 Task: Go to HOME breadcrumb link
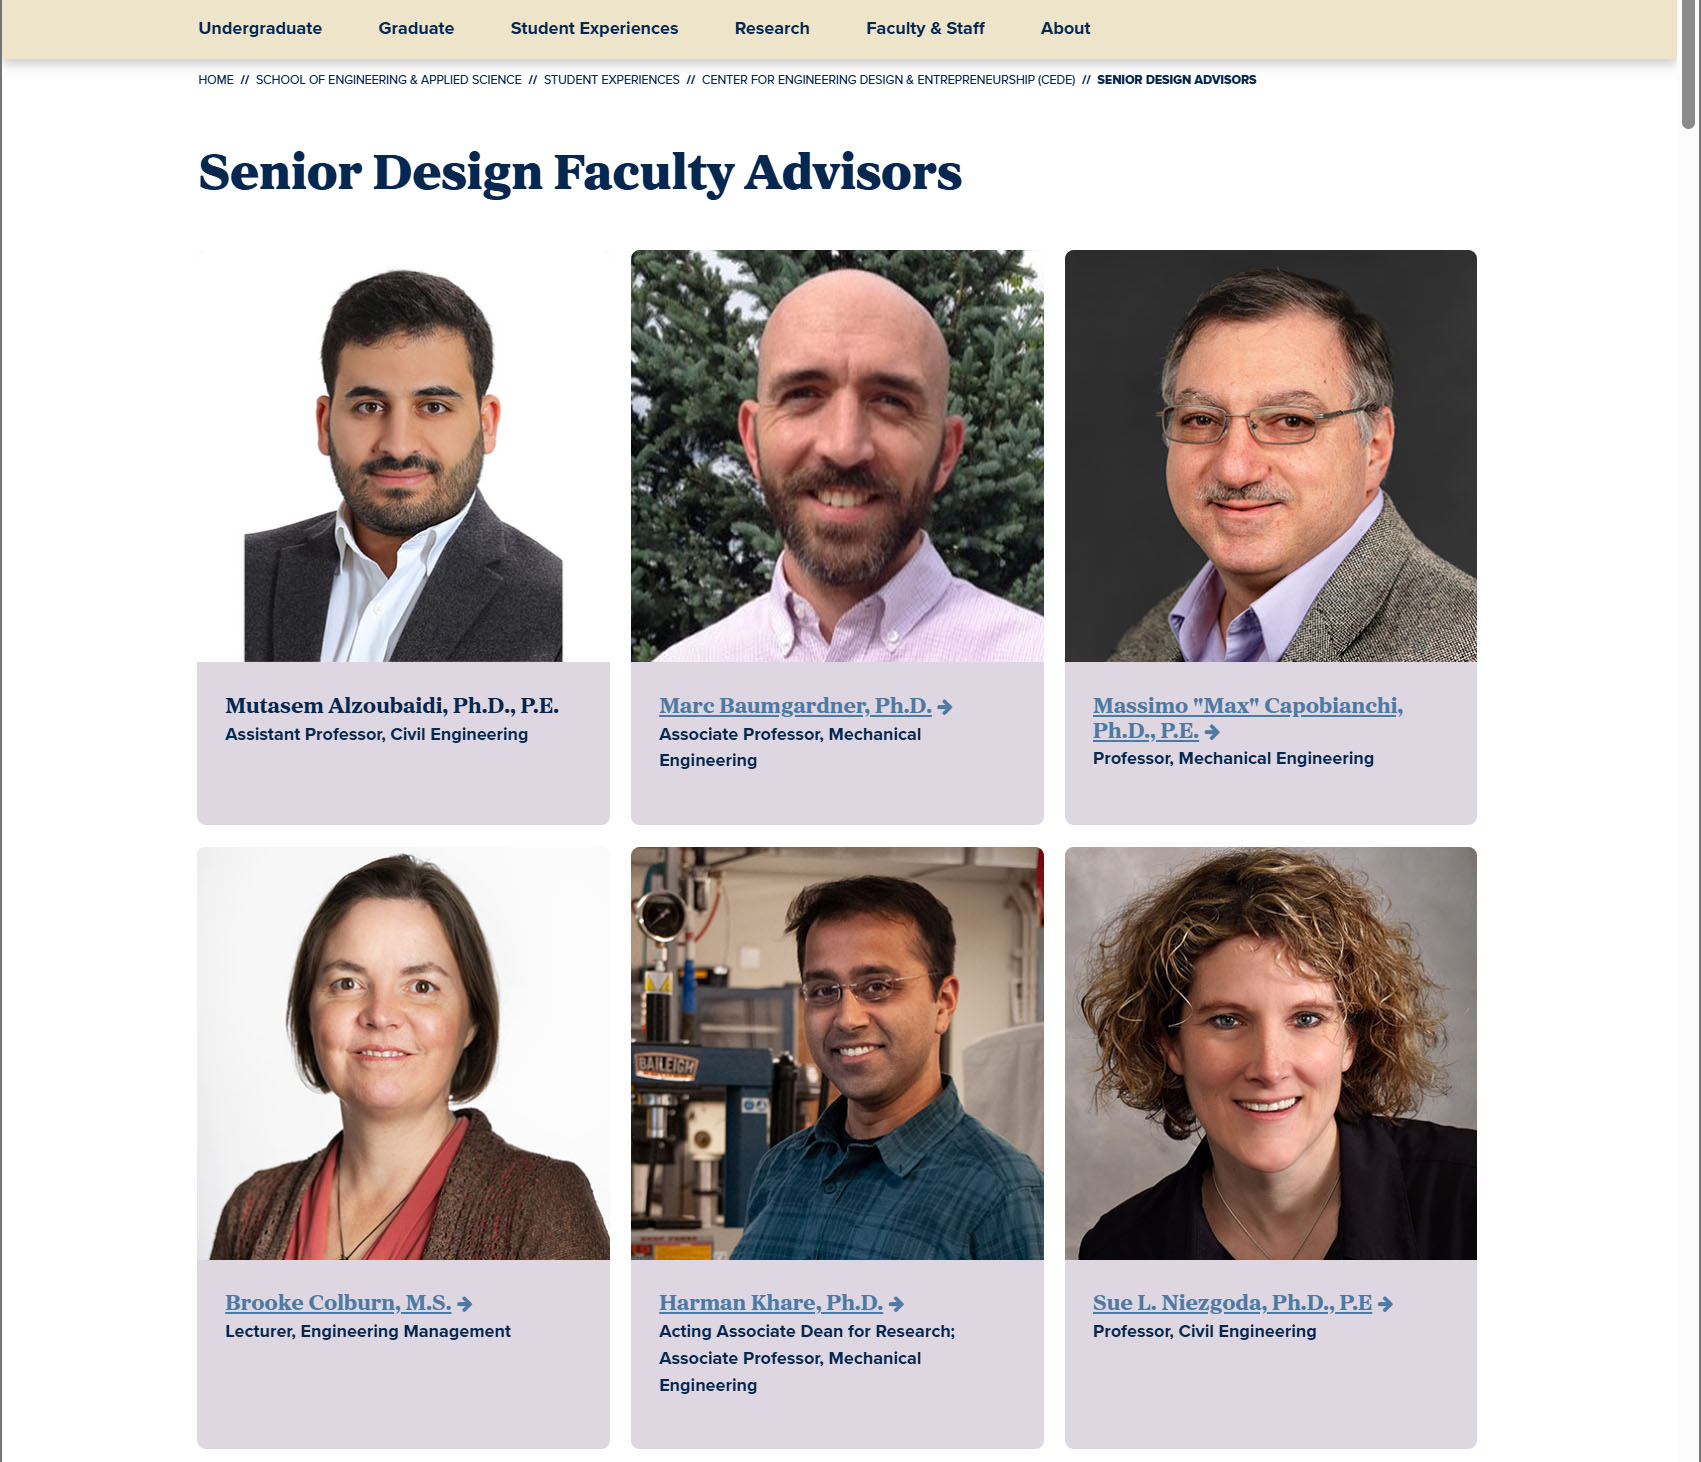coord(216,80)
